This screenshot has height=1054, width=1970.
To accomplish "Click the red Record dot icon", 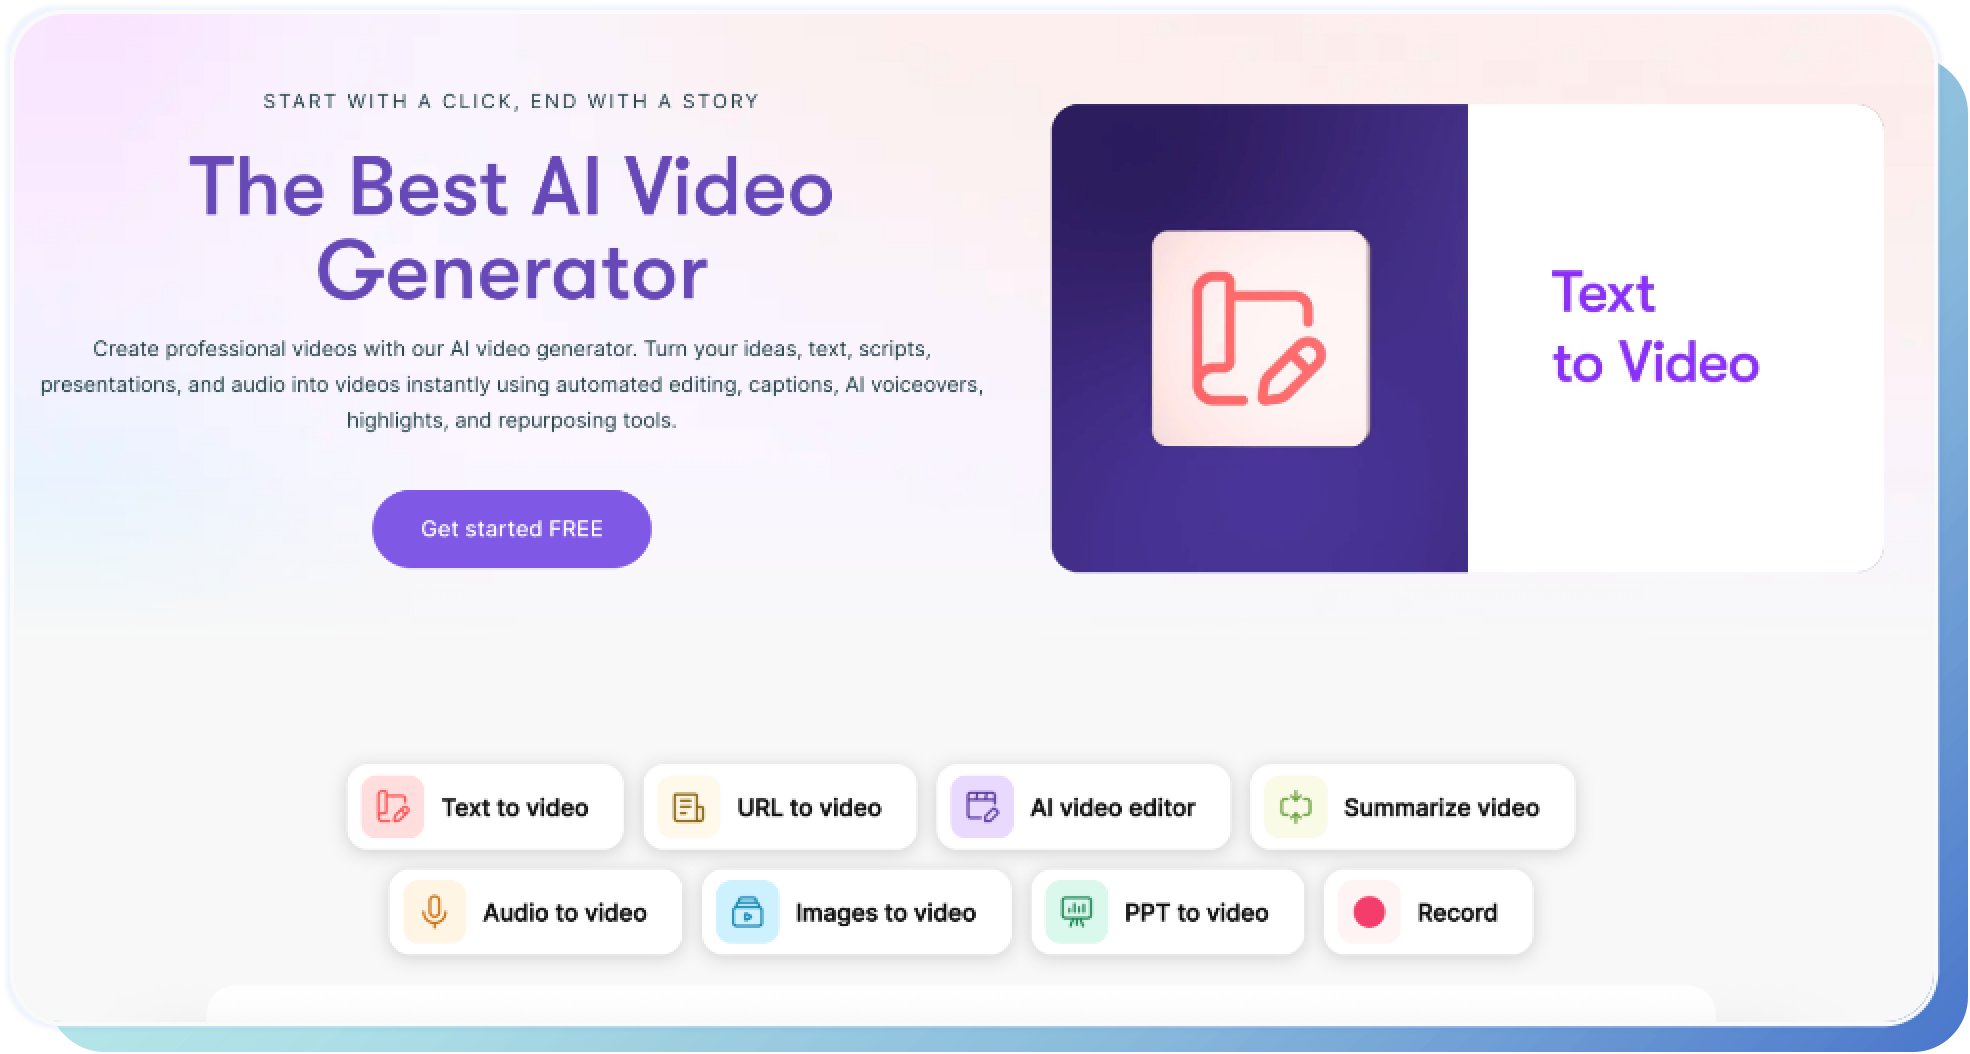I will click(x=1370, y=912).
